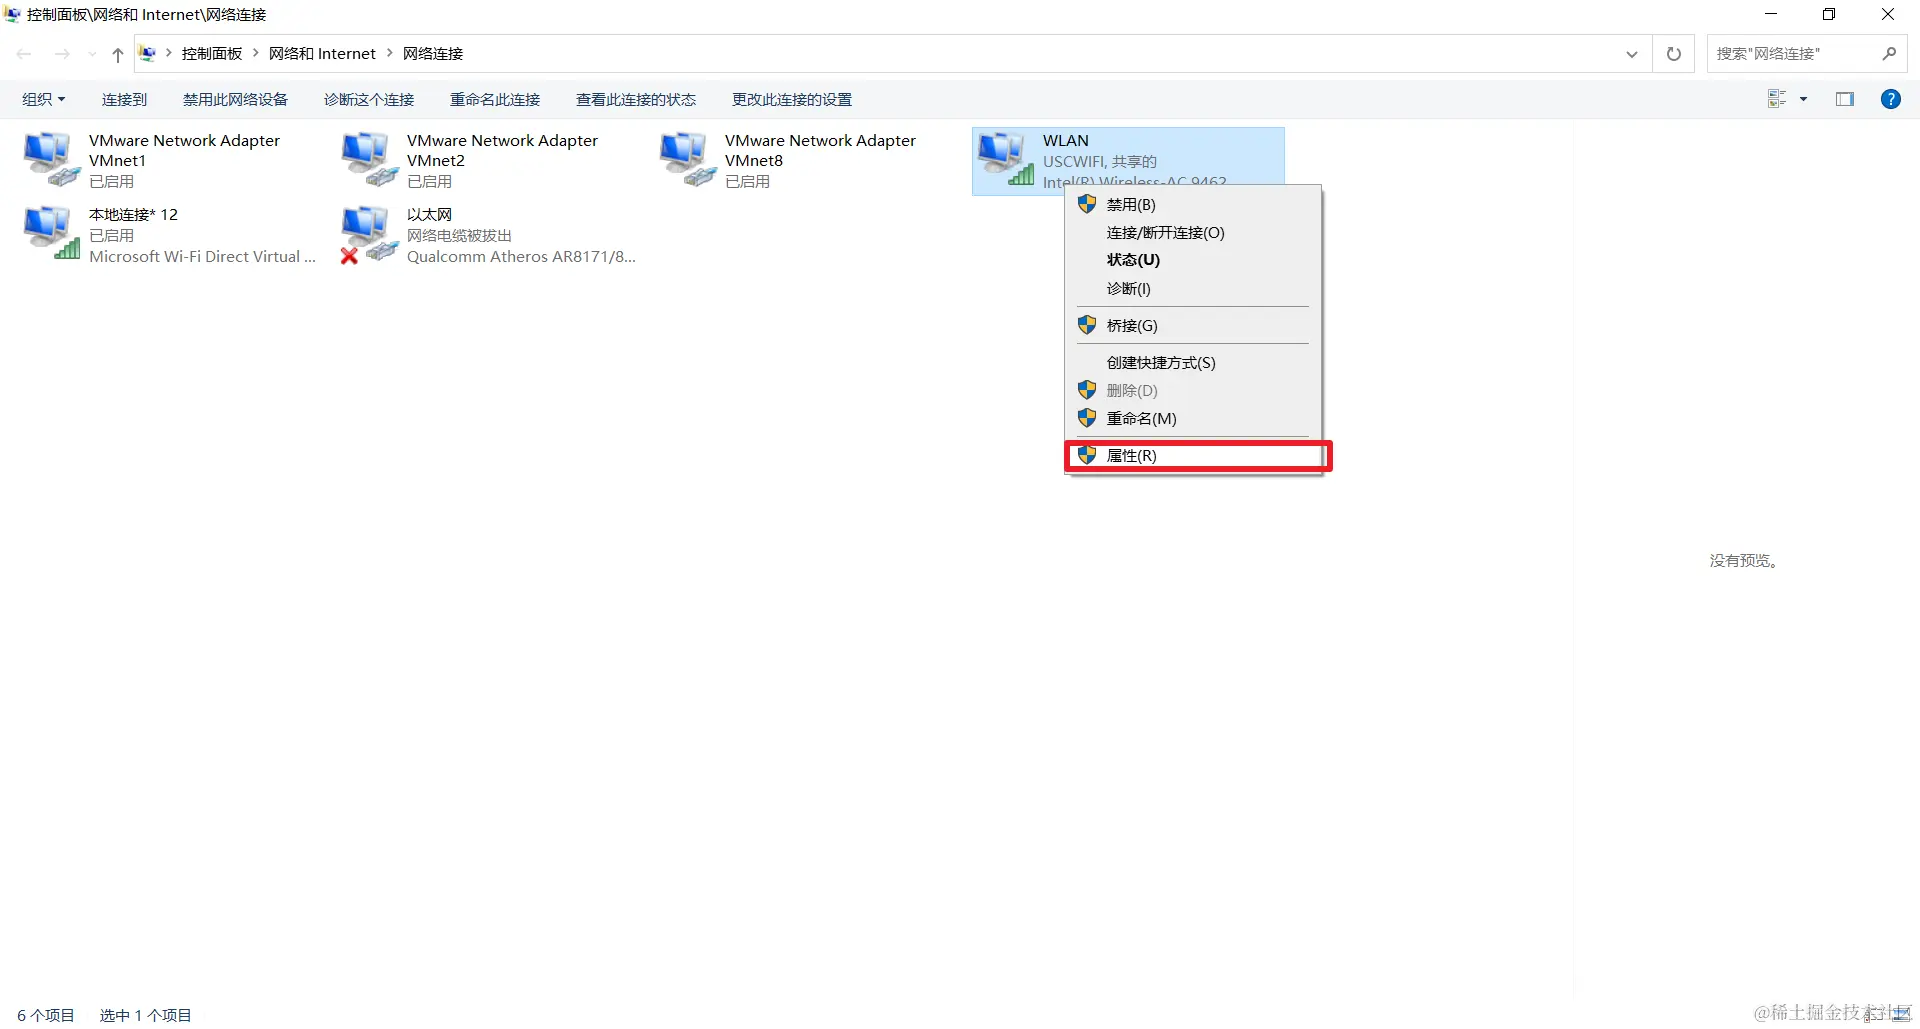Choose 诊断(I) from the context menu
The width and height of the screenshot is (1920, 1029).
pyautogui.click(x=1194, y=288)
